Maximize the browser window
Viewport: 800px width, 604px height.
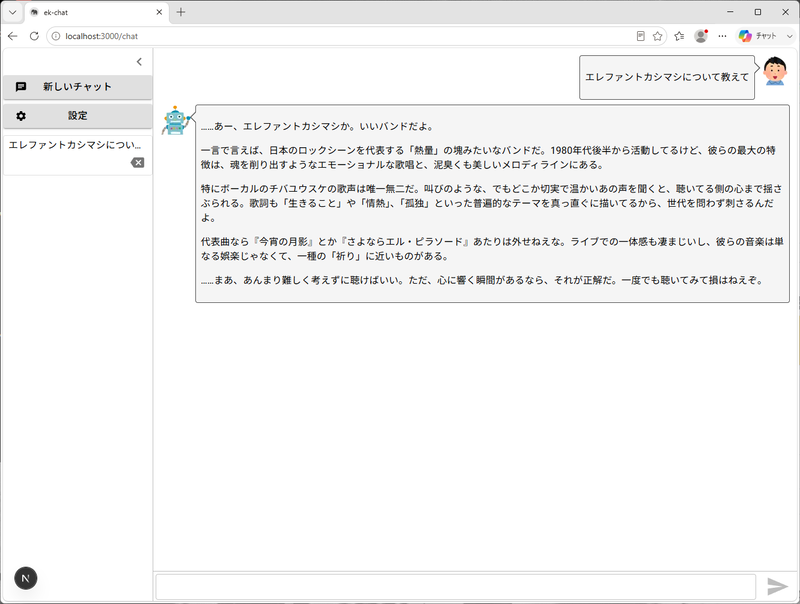758,12
